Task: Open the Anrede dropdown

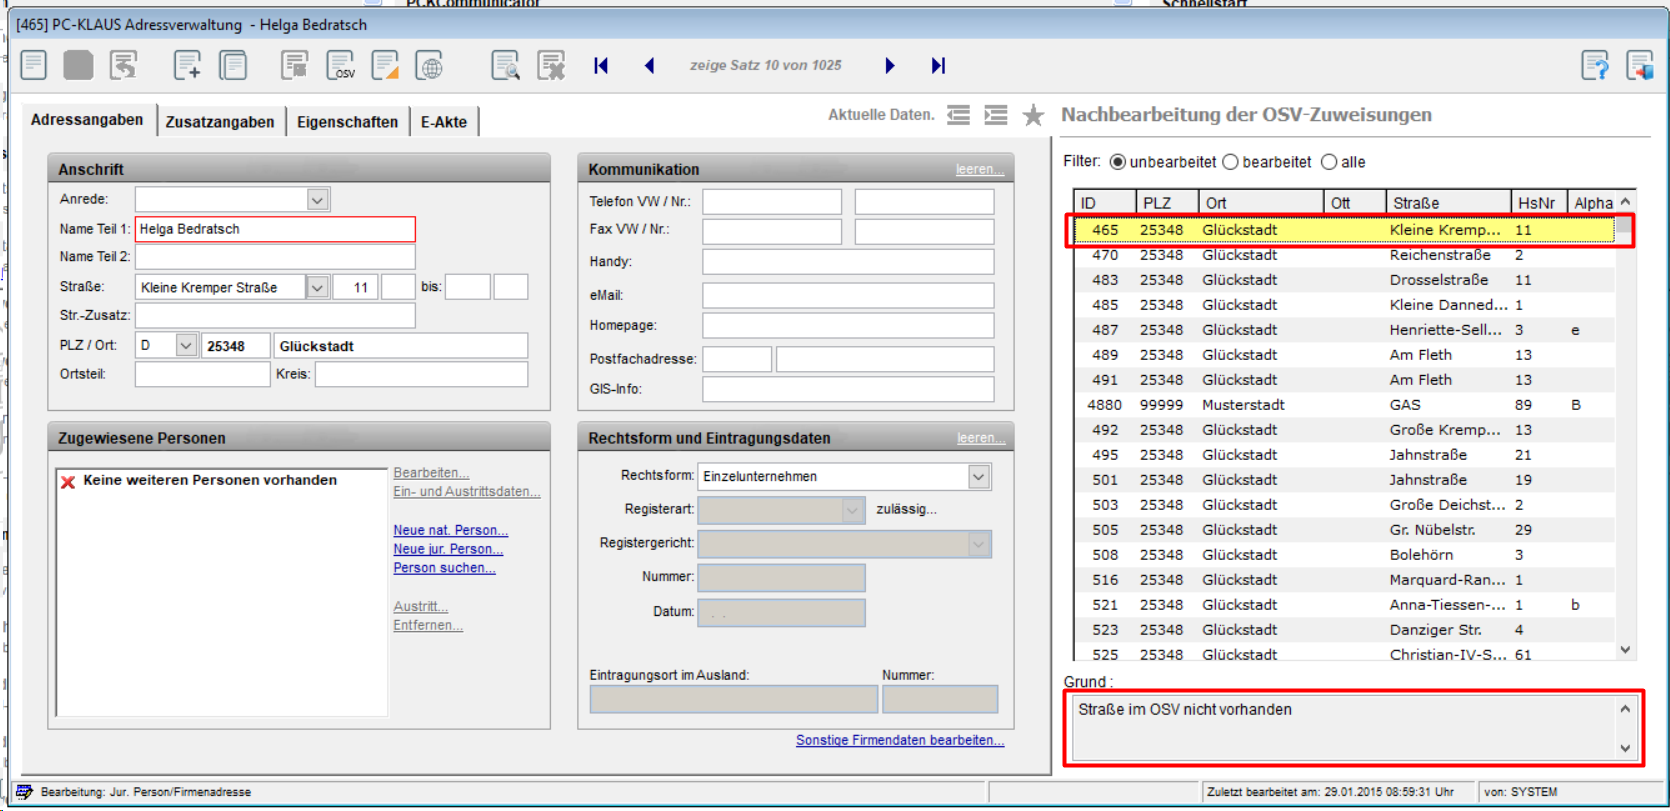Action: click(x=317, y=200)
